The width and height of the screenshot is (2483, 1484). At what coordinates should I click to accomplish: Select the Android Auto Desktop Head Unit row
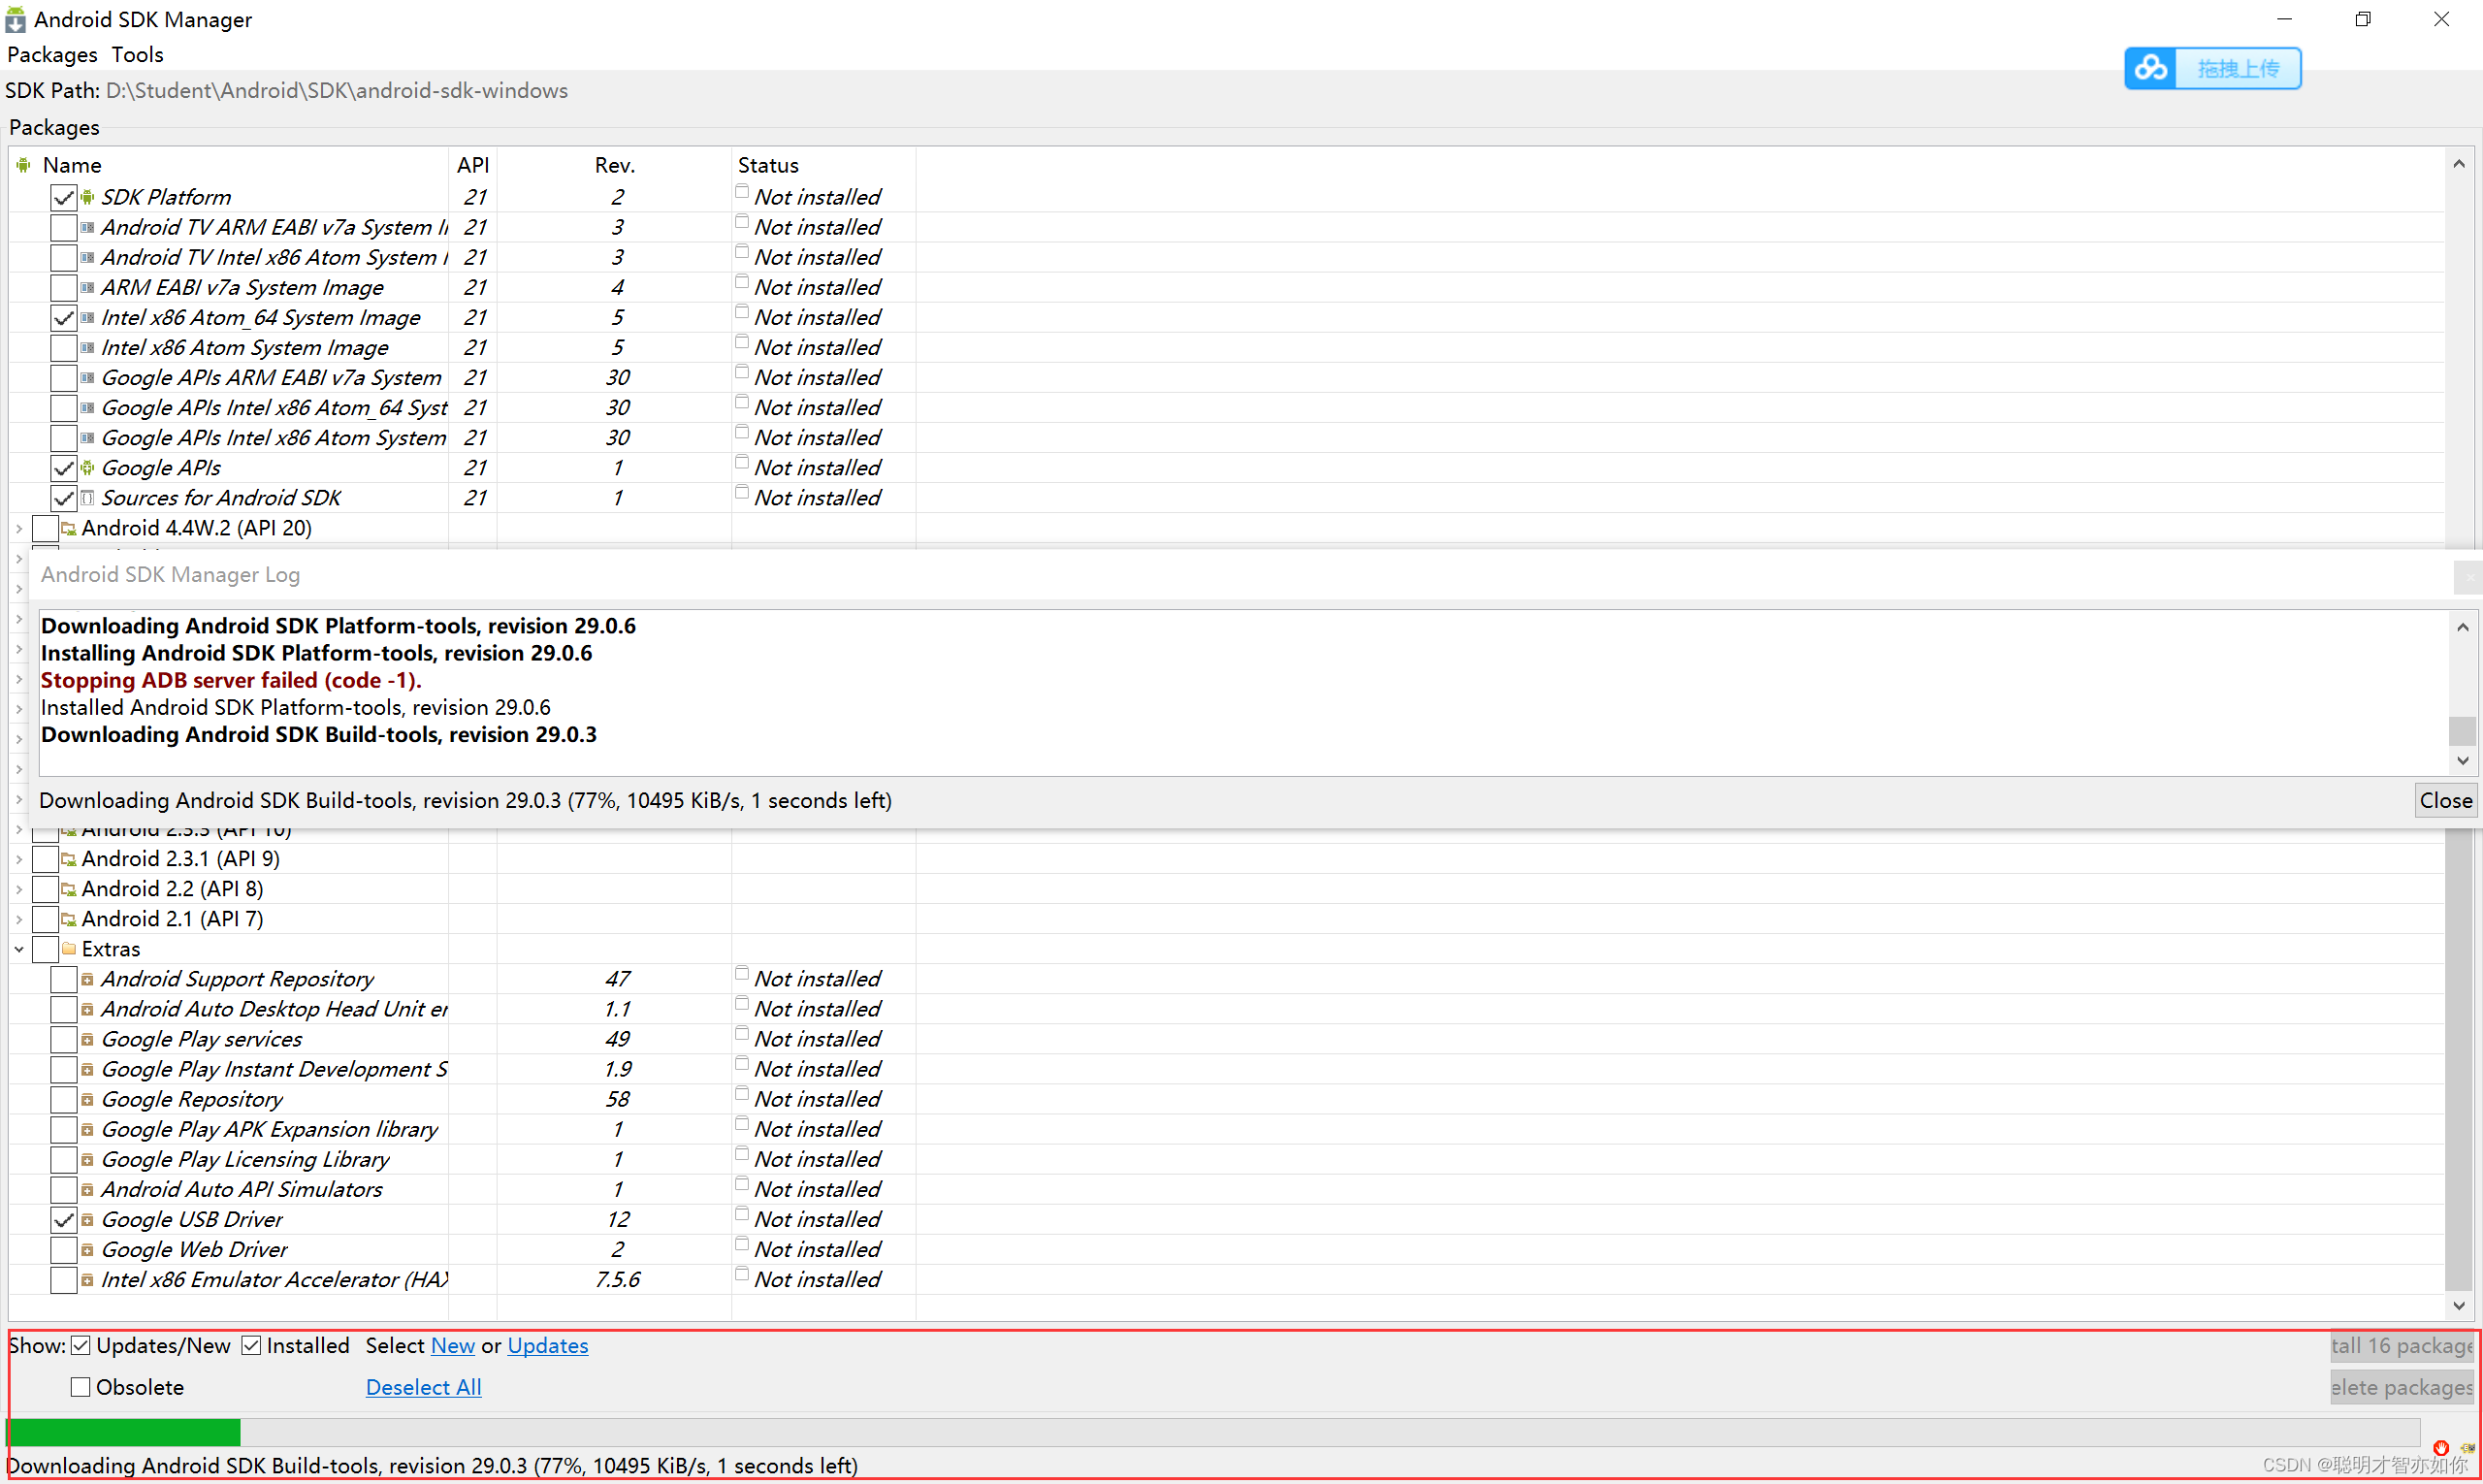(1228, 1010)
